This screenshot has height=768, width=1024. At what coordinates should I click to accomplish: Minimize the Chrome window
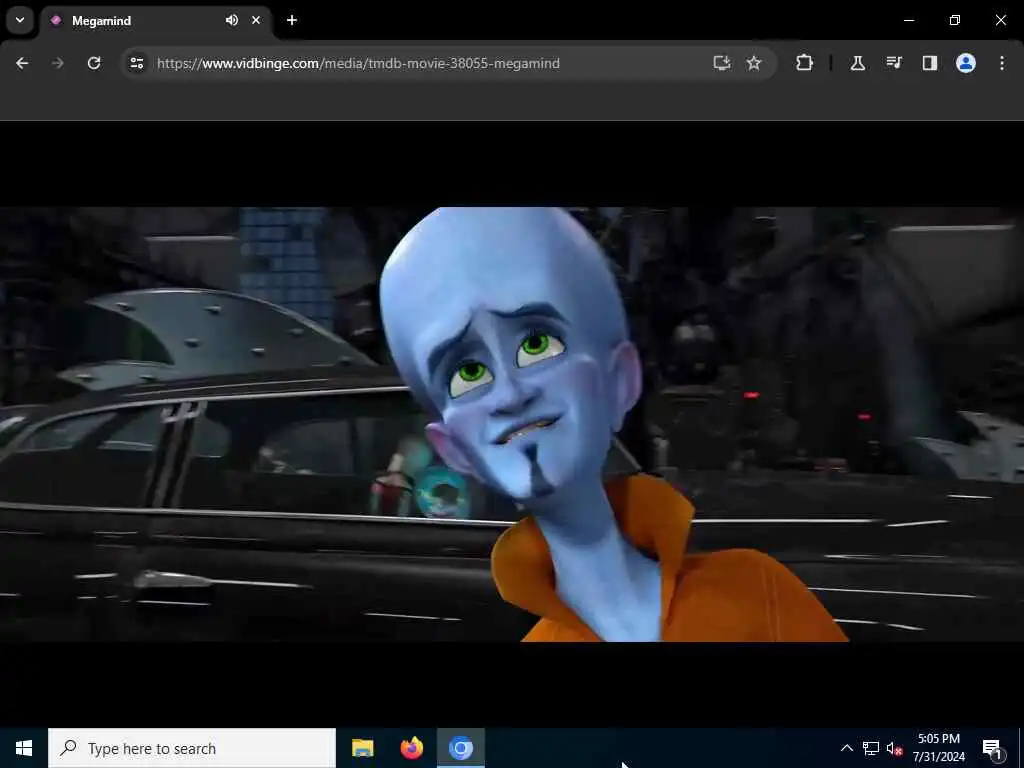tap(908, 20)
